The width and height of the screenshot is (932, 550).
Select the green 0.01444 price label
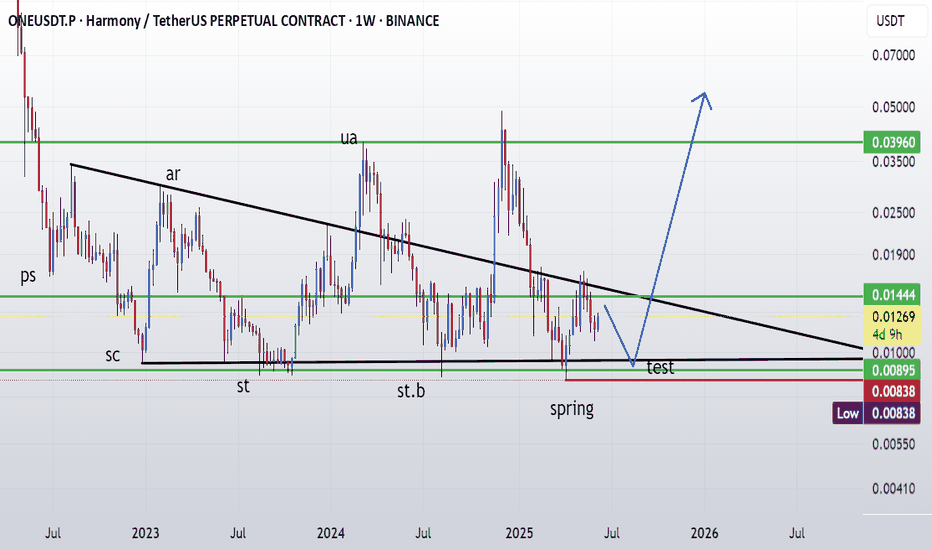tap(892, 296)
